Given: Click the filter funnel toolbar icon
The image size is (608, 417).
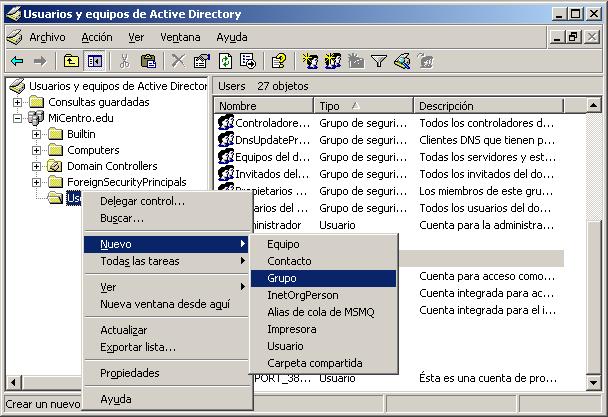Looking at the screenshot, I should (379, 61).
